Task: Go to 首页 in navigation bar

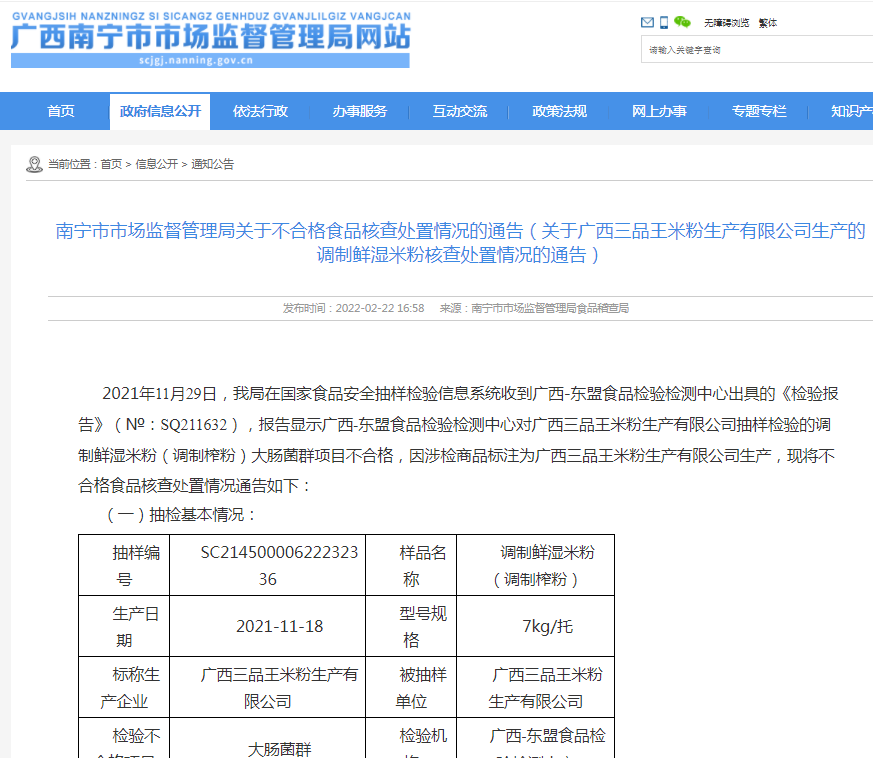Action: (61, 111)
